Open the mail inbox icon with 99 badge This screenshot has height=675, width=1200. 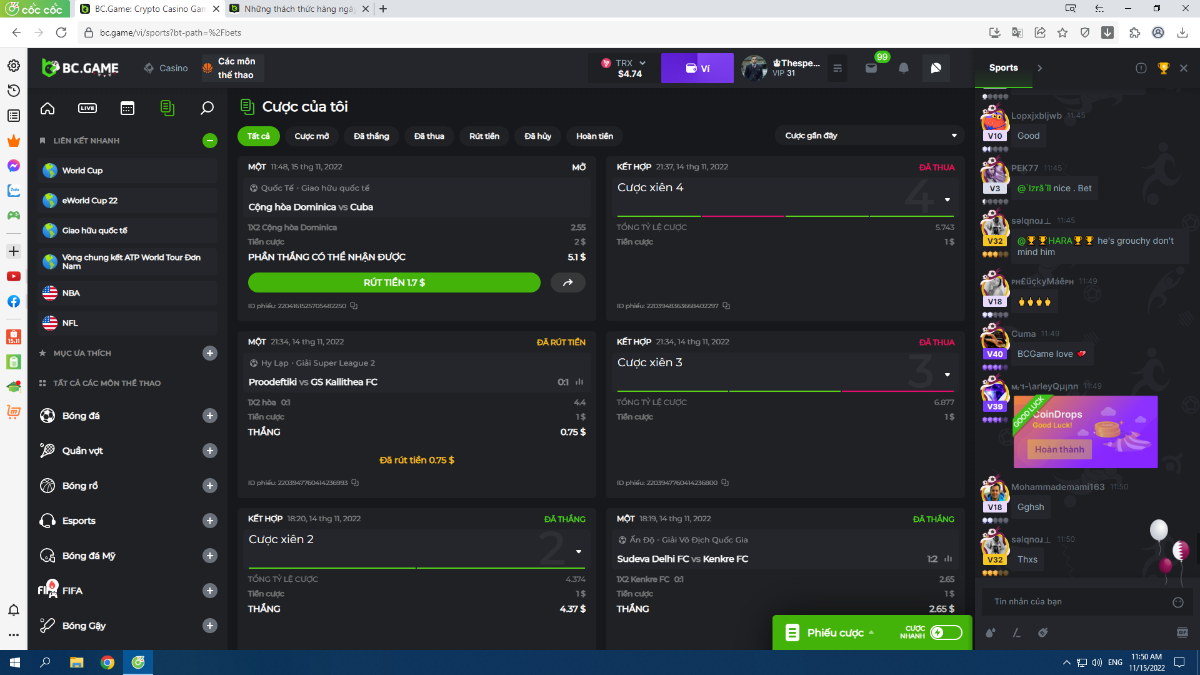871,68
